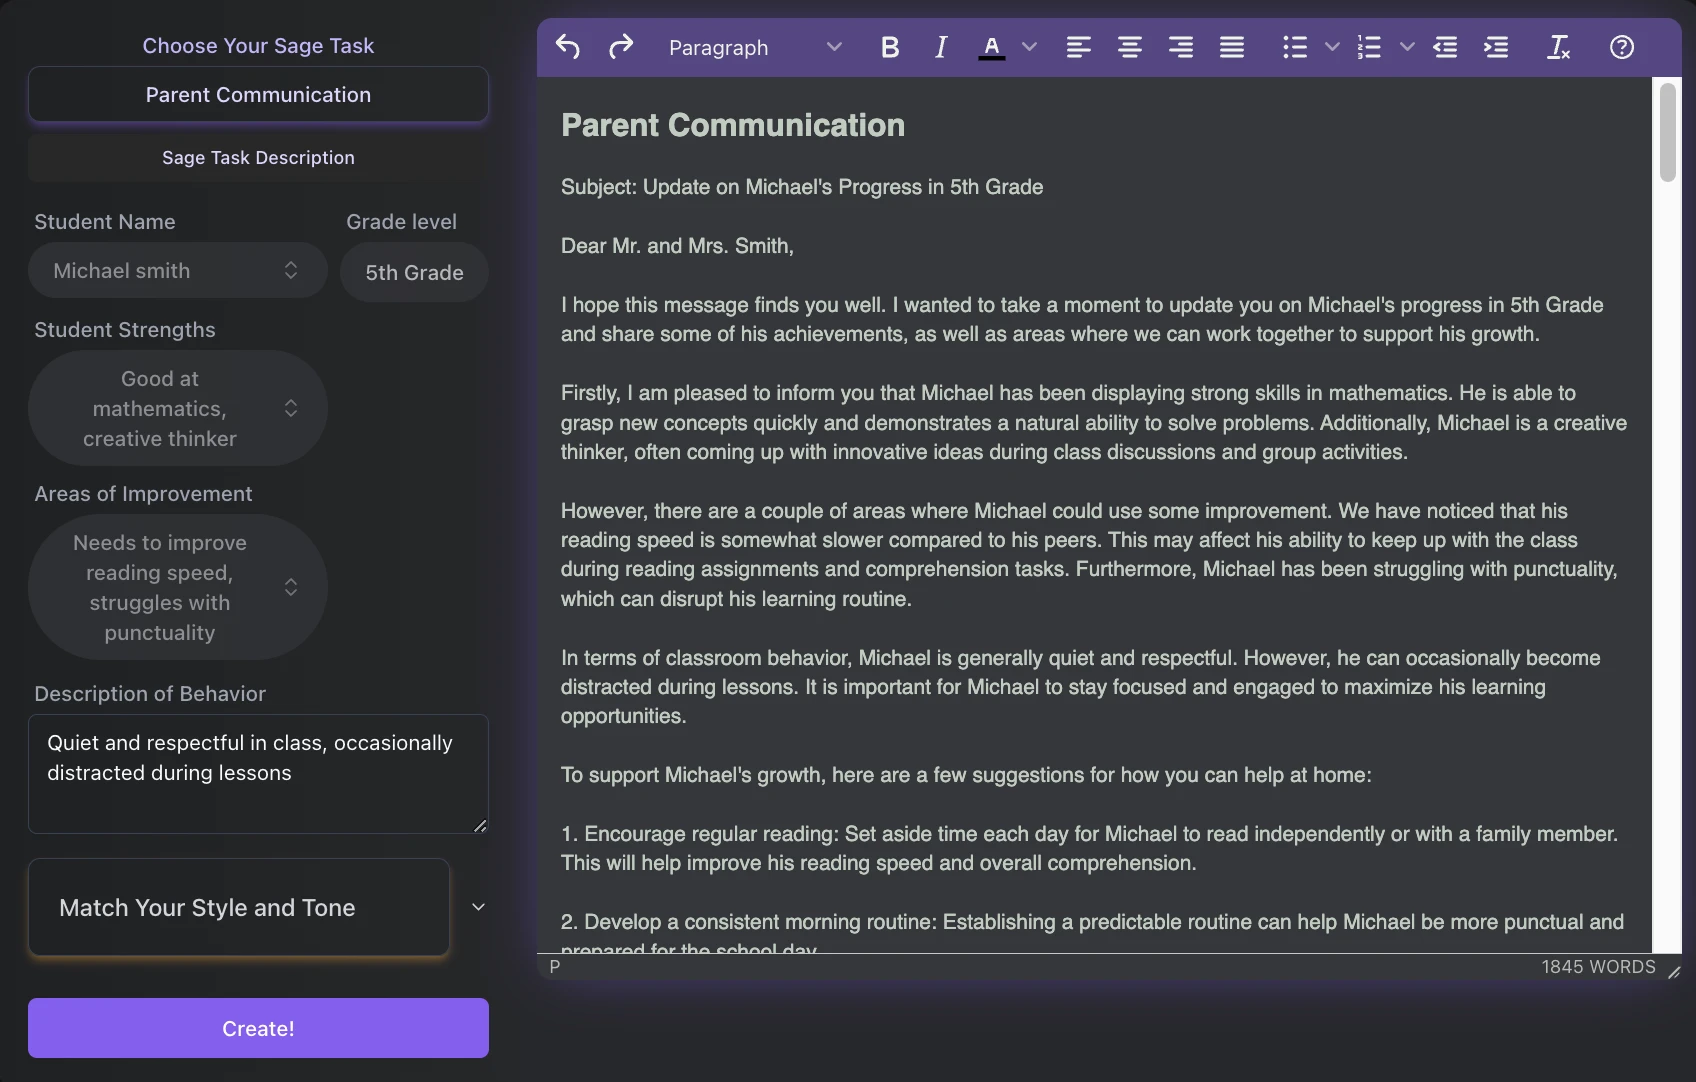Insert a bullet list
1696x1082 pixels.
coord(1295,47)
